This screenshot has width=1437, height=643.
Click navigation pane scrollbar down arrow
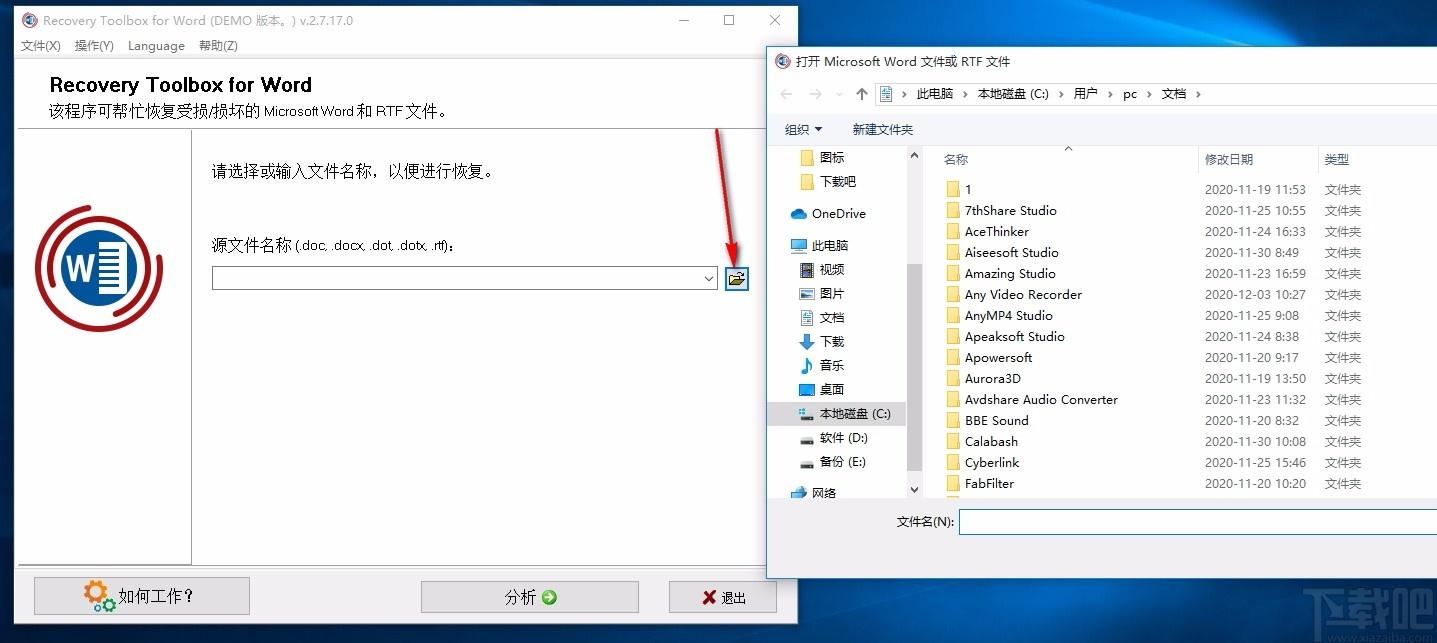(x=914, y=489)
